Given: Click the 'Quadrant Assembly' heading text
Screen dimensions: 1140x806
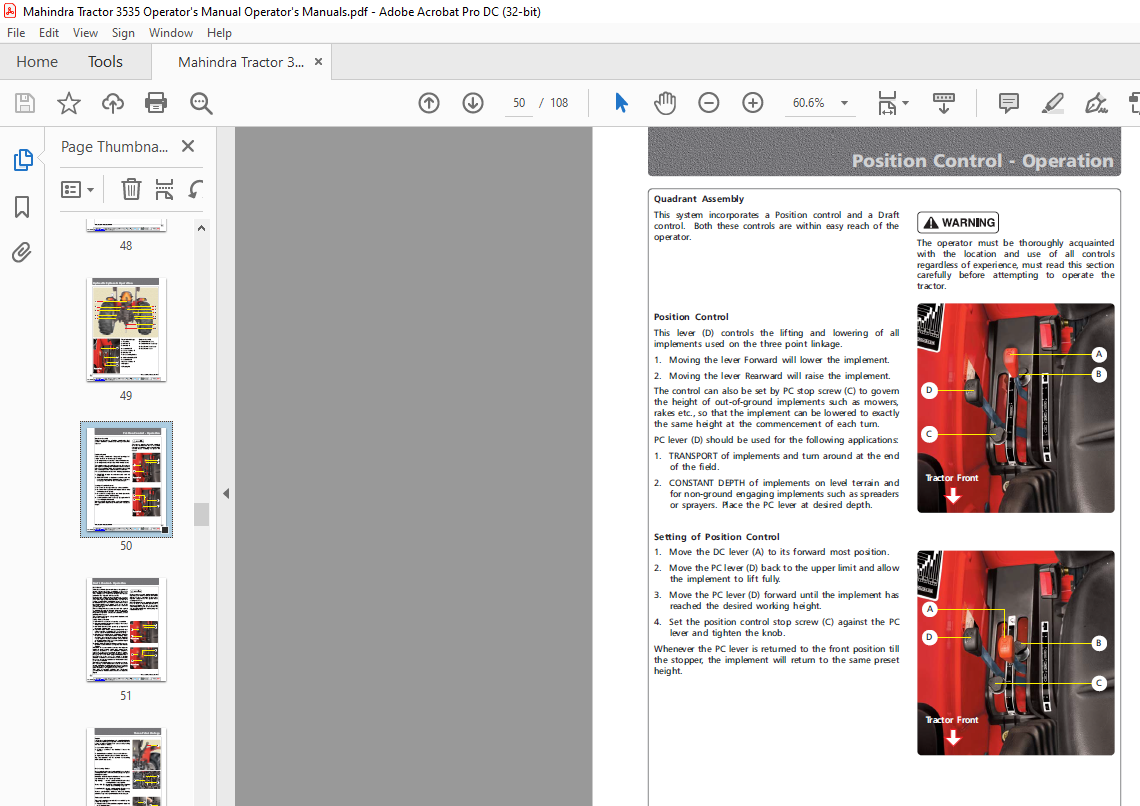Looking at the screenshot, I should coord(699,198).
